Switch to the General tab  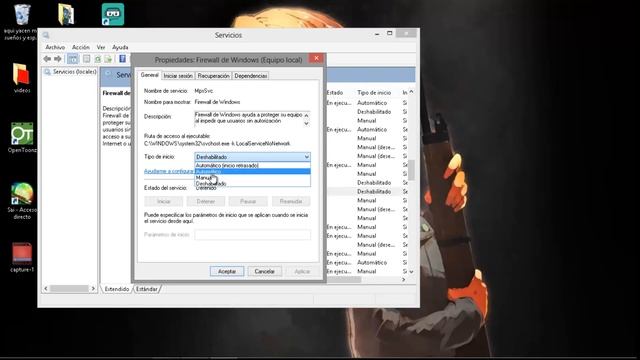pos(149,75)
